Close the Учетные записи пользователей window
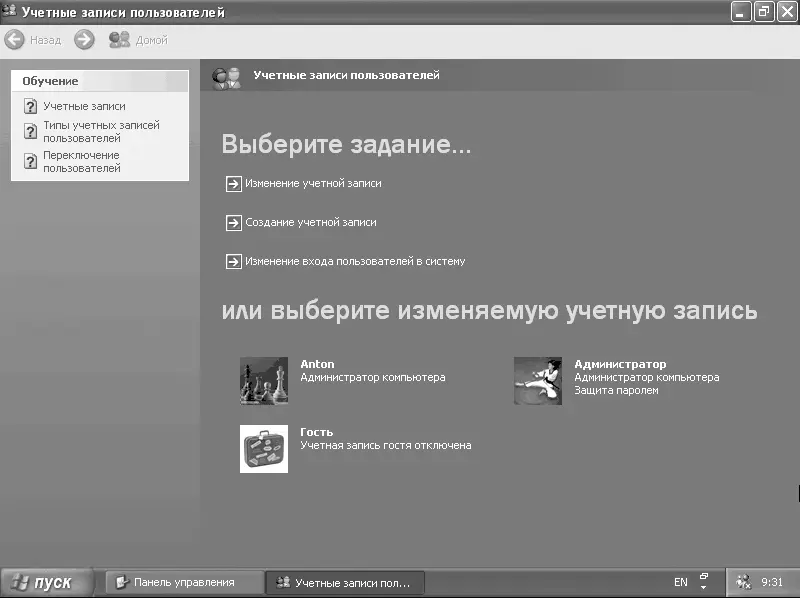The height and width of the screenshot is (598, 800). click(787, 11)
